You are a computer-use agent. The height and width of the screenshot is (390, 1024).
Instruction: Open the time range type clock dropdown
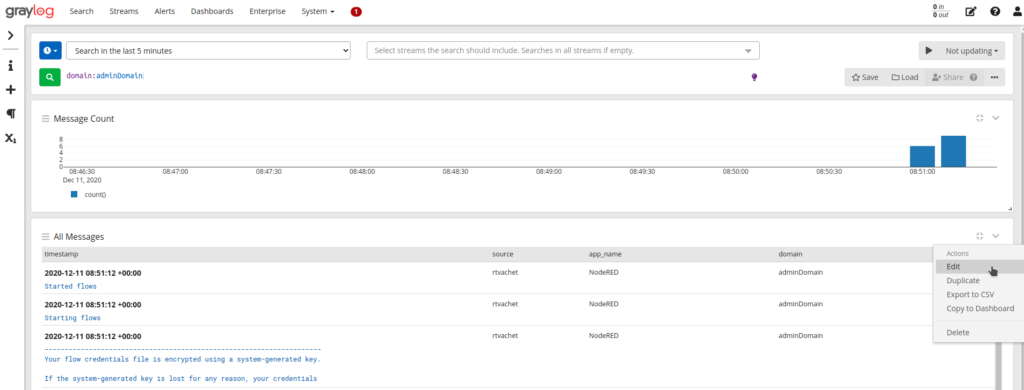point(50,50)
